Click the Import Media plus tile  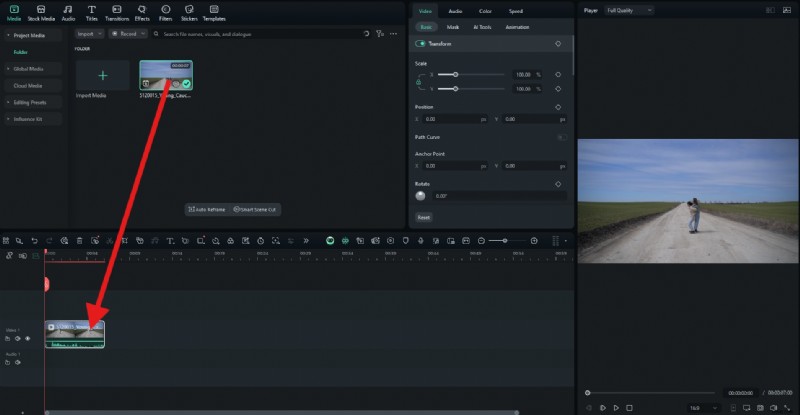pos(103,76)
